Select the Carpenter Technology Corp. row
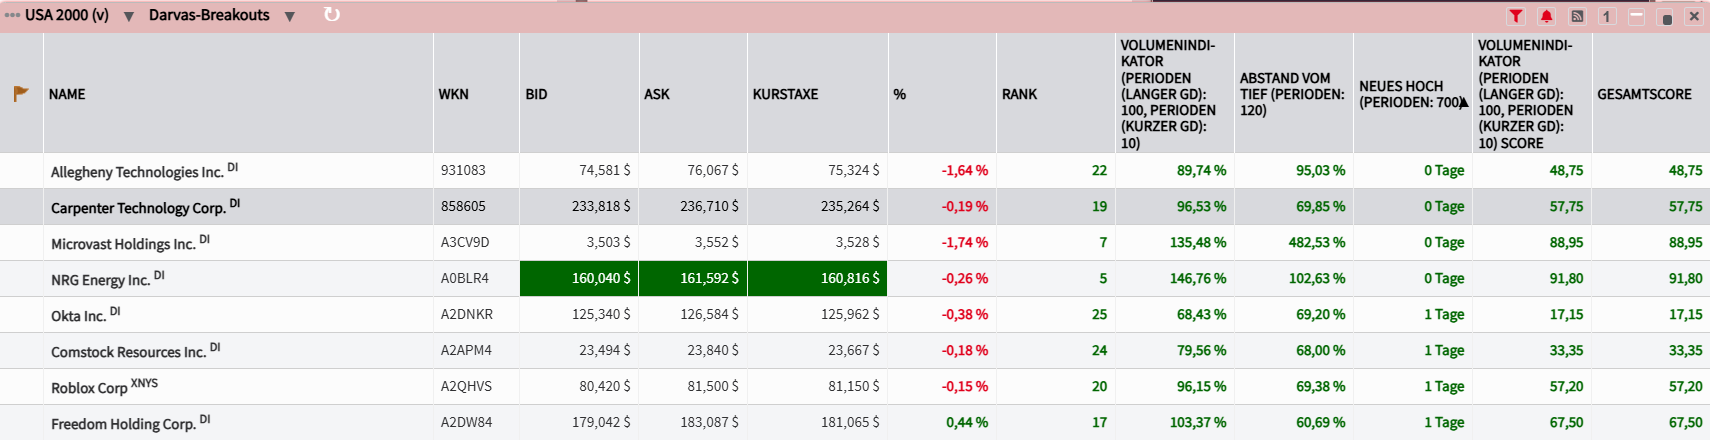The width and height of the screenshot is (1710, 440). [855, 207]
